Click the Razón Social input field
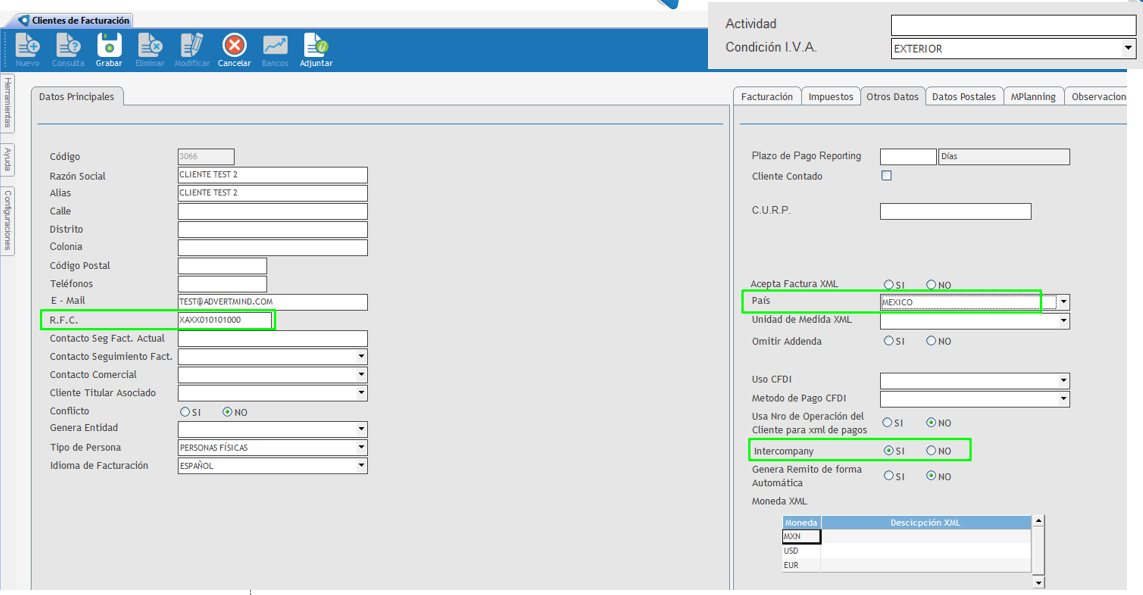The height and width of the screenshot is (595, 1143). [x=273, y=175]
